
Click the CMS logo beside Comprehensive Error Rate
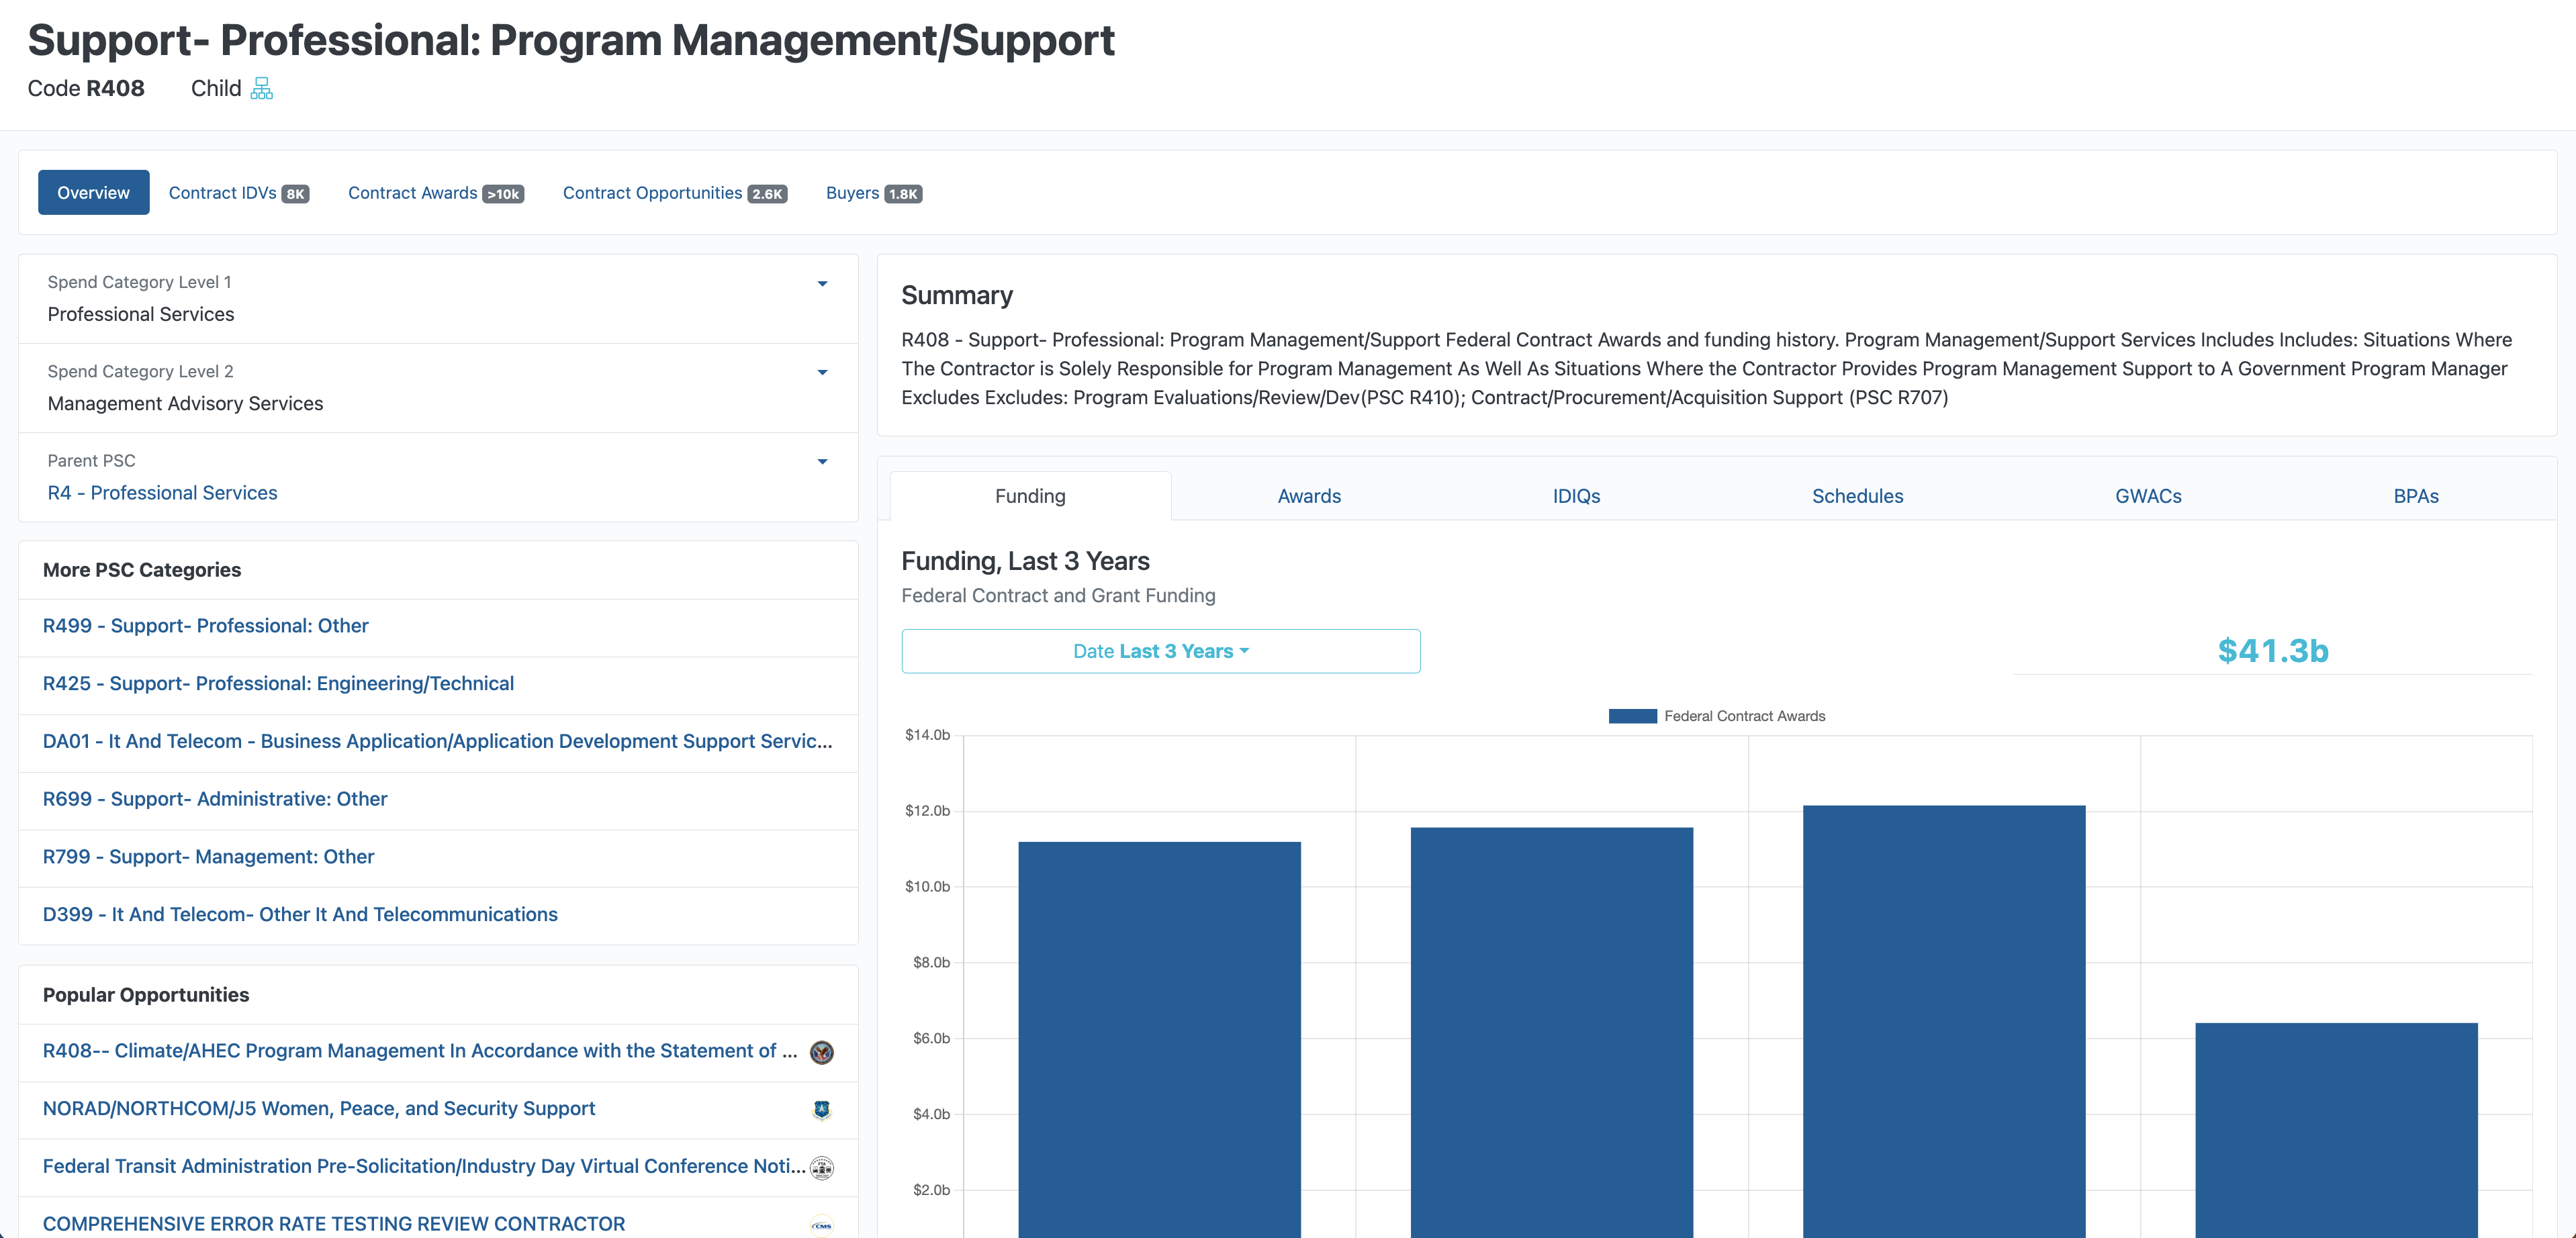[822, 1225]
